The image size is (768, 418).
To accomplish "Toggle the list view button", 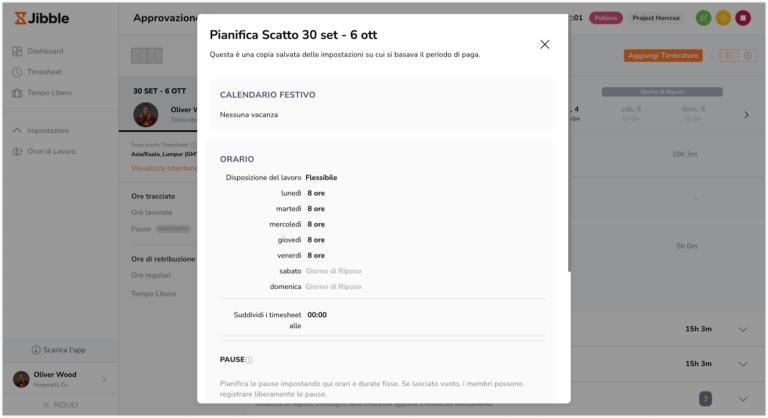I will tap(729, 56).
